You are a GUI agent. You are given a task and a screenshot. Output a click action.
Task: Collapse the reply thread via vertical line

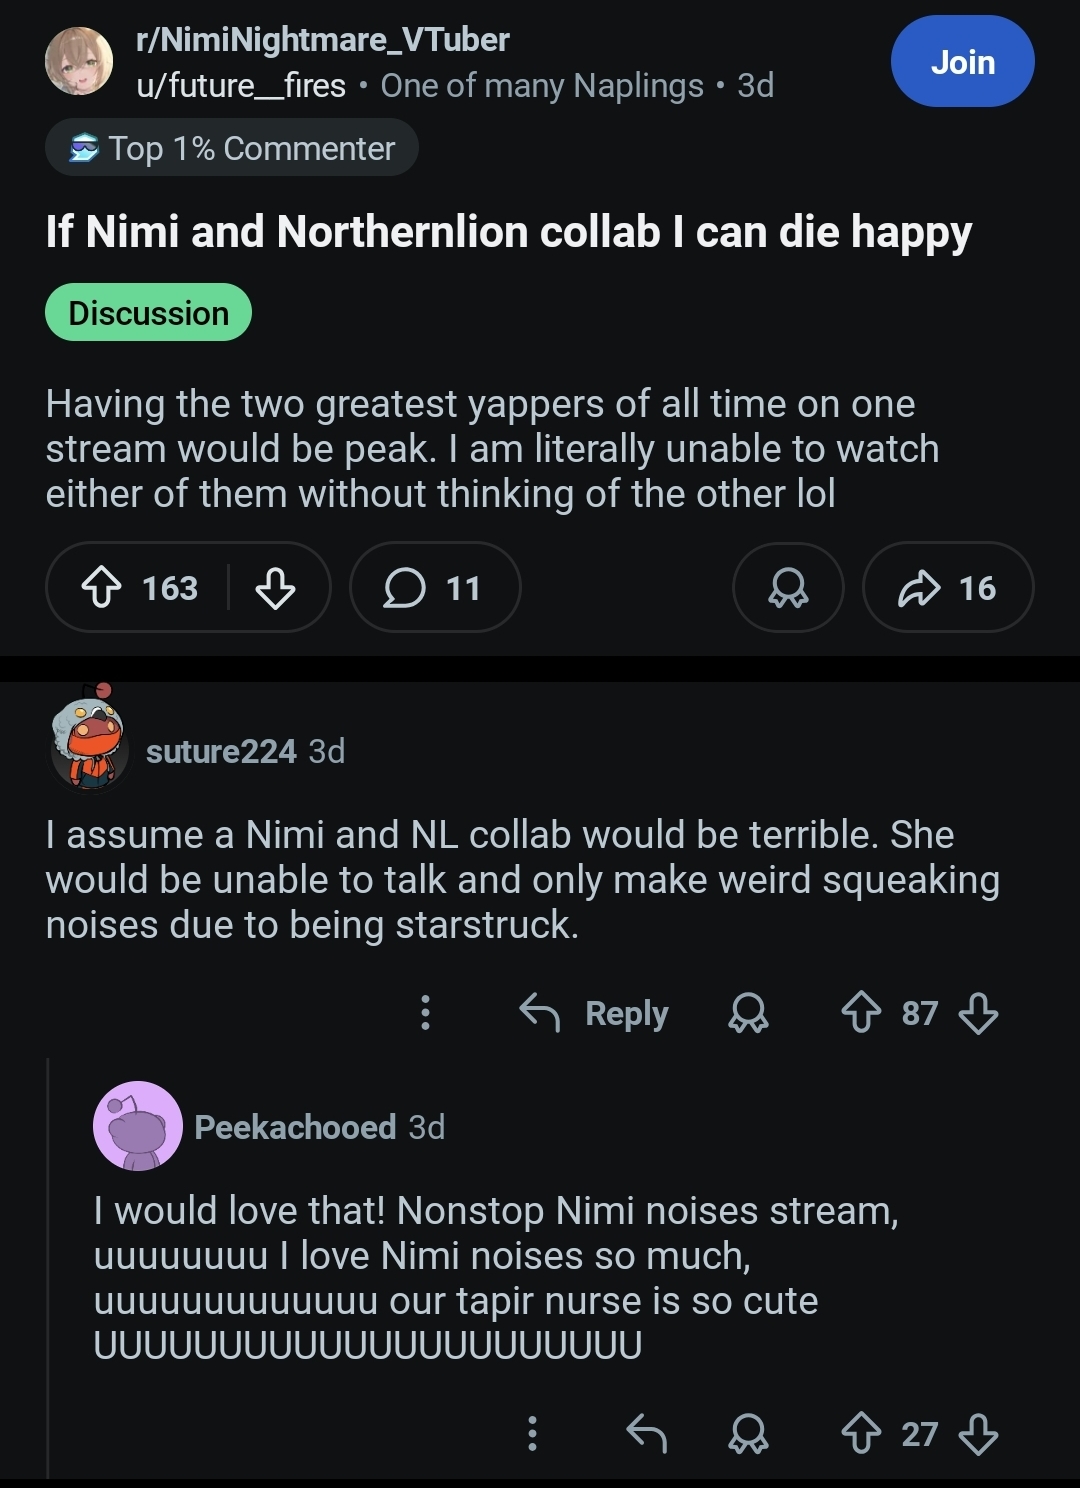click(x=48, y=1267)
